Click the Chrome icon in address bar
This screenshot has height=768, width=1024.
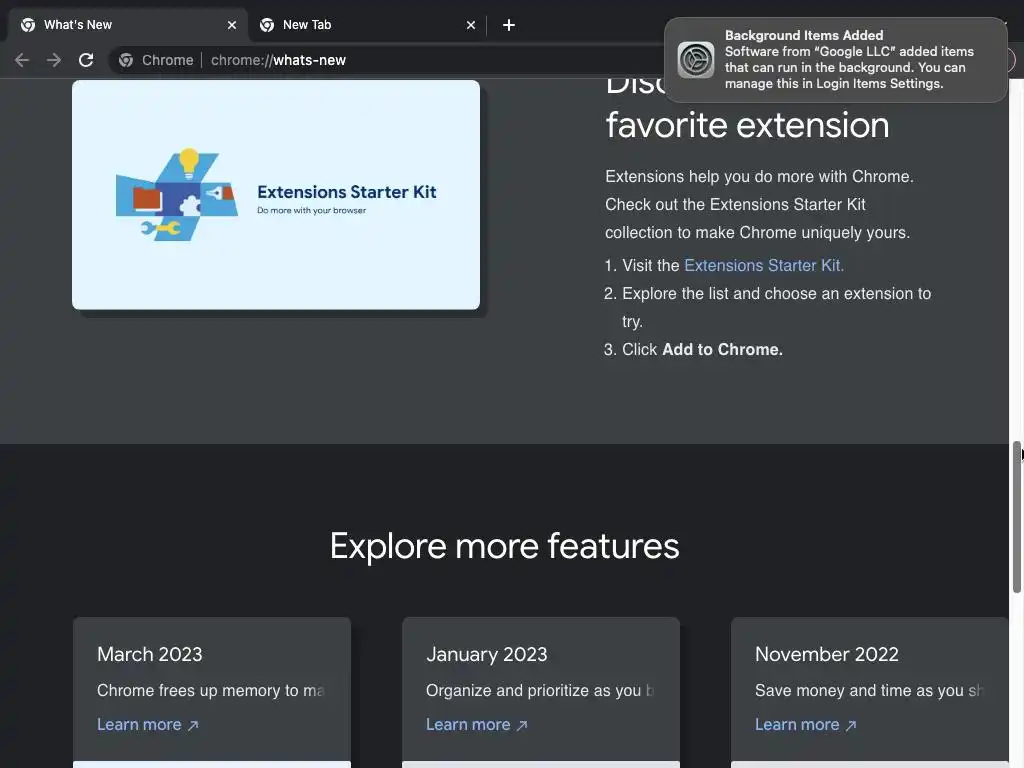[126, 60]
